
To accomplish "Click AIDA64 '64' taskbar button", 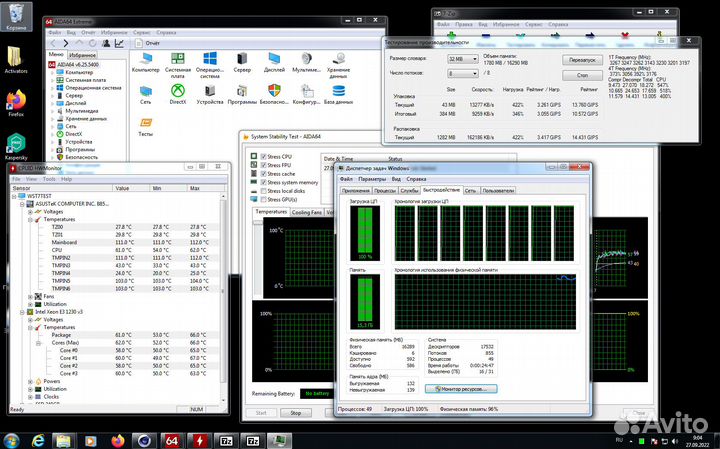I will (x=171, y=441).
